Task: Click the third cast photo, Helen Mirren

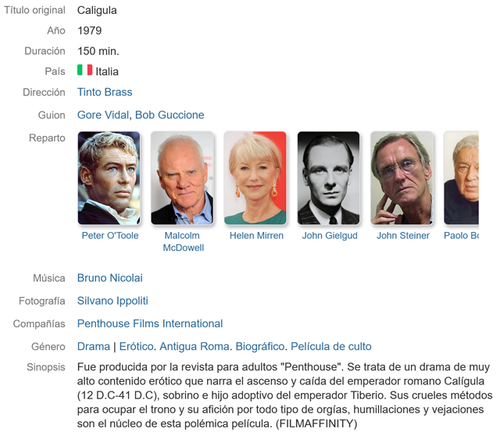Action: click(x=255, y=178)
